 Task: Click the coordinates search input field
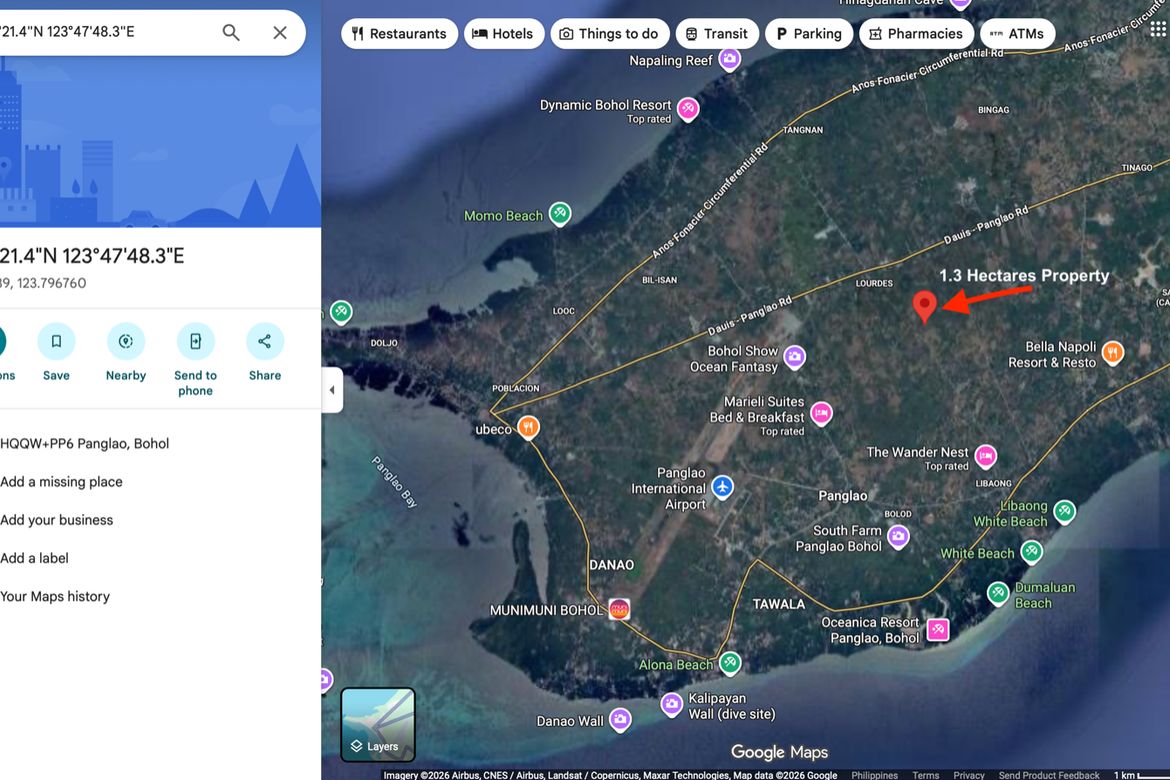click(104, 32)
